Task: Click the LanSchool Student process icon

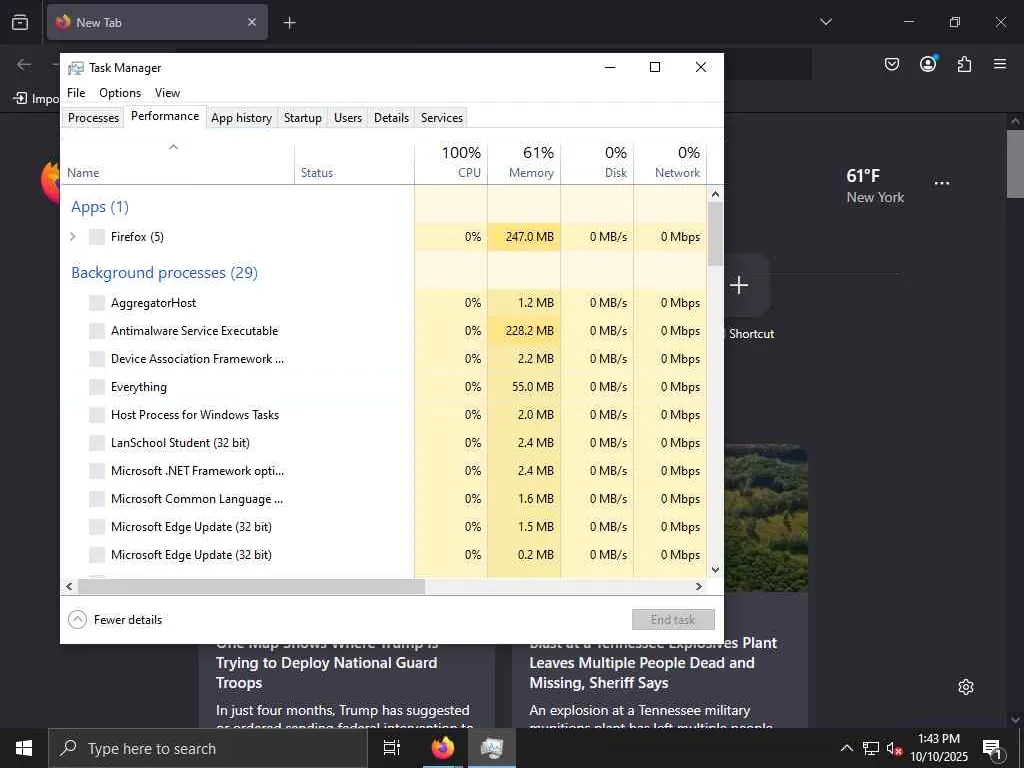Action: pos(97,443)
